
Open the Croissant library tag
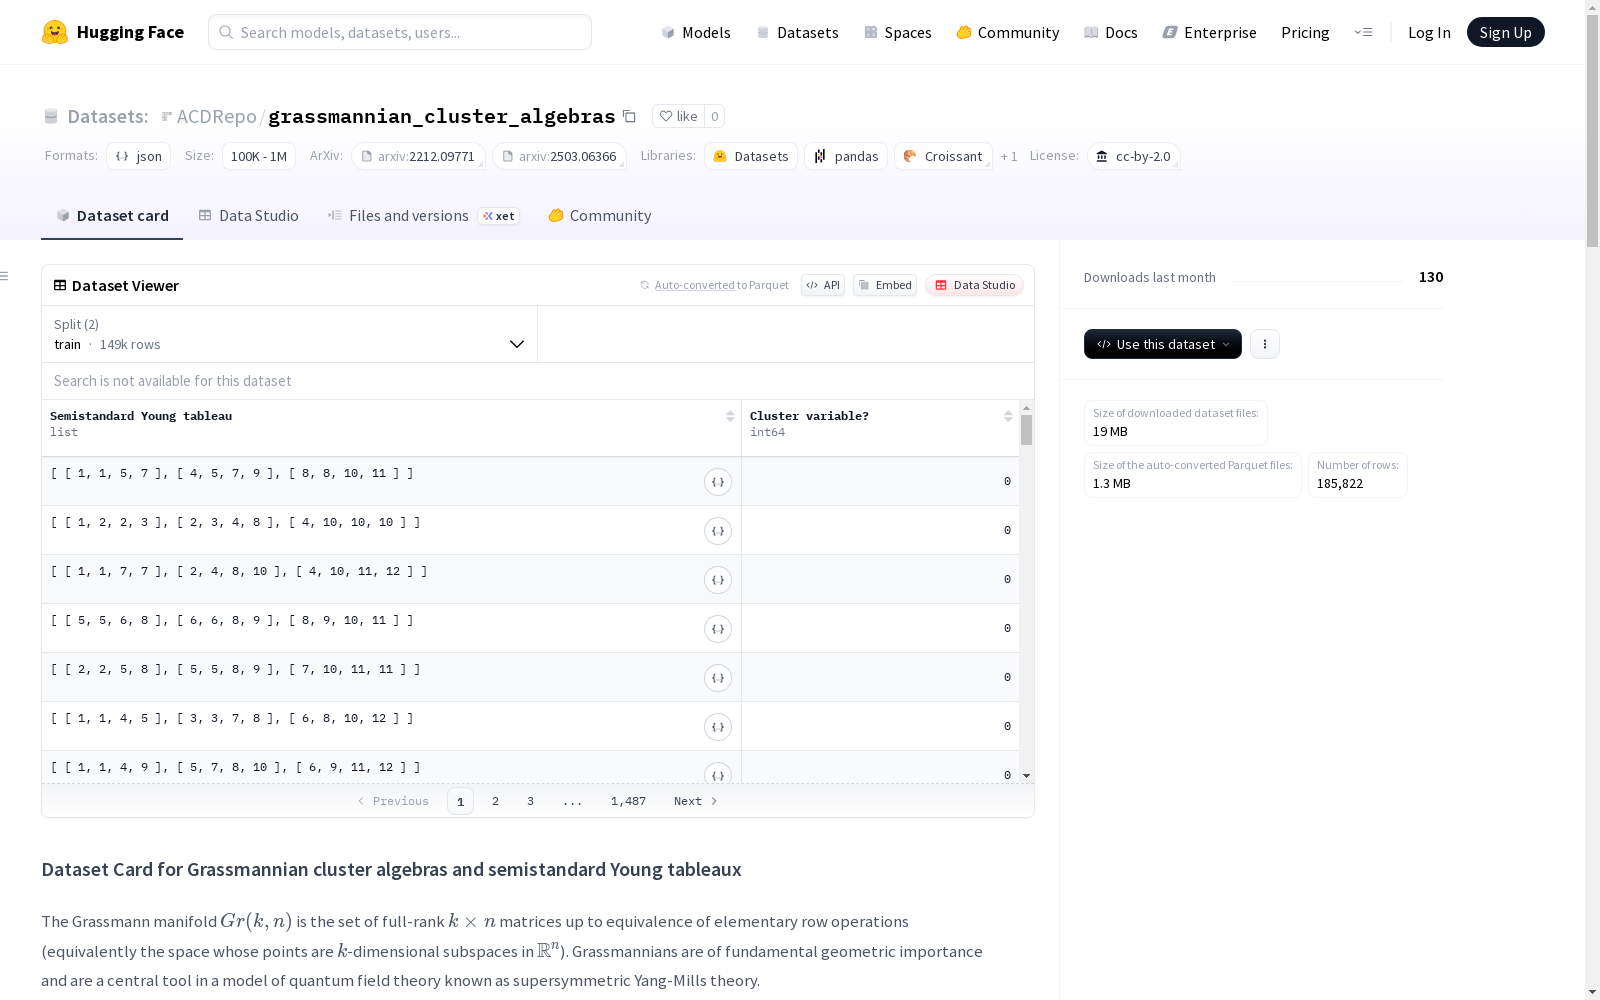943,156
